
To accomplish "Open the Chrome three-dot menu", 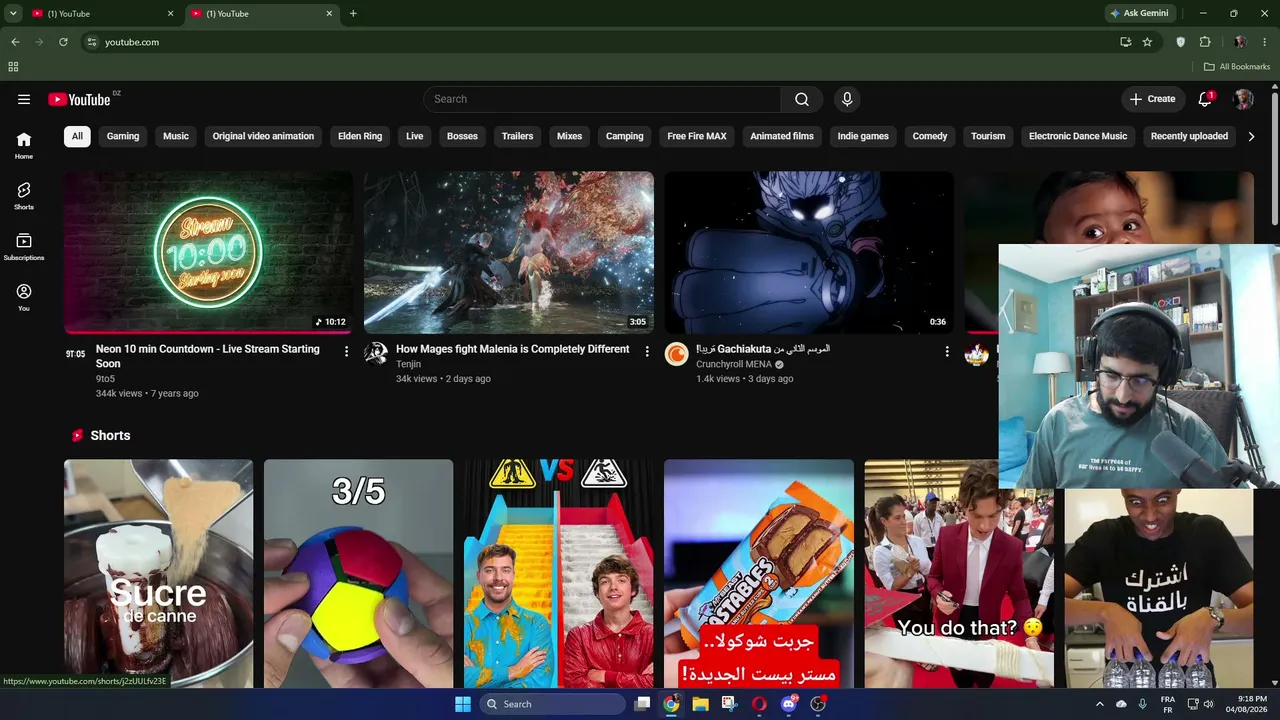I will pyautogui.click(x=1265, y=42).
